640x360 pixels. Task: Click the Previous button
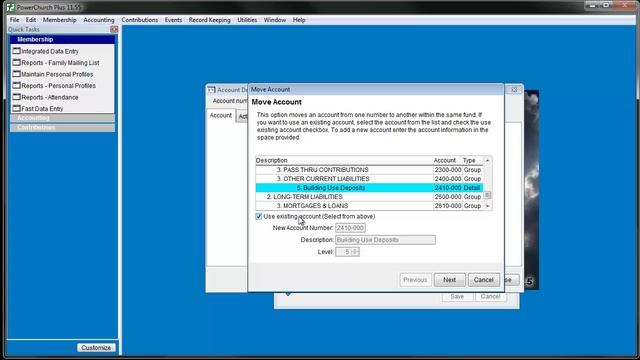point(415,280)
